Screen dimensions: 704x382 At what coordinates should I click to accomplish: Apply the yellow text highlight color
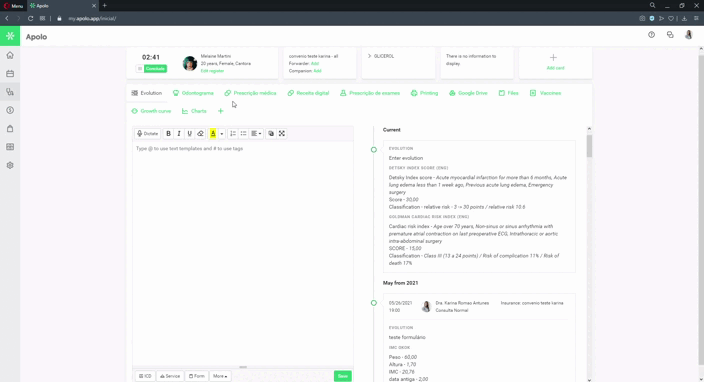[x=213, y=133]
